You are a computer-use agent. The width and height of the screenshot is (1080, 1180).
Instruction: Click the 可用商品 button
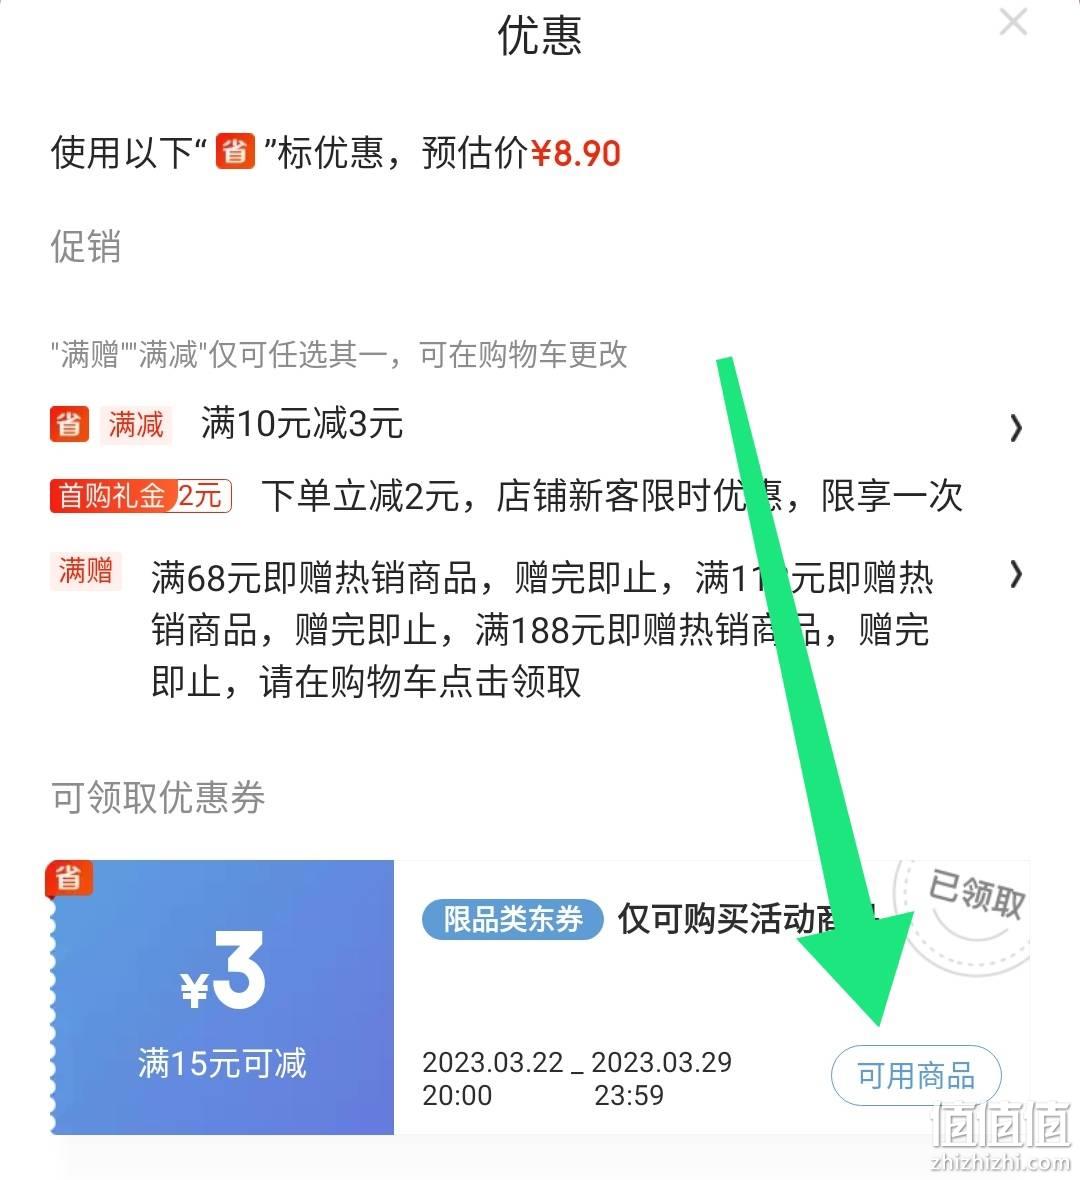(x=916, y=1076)
